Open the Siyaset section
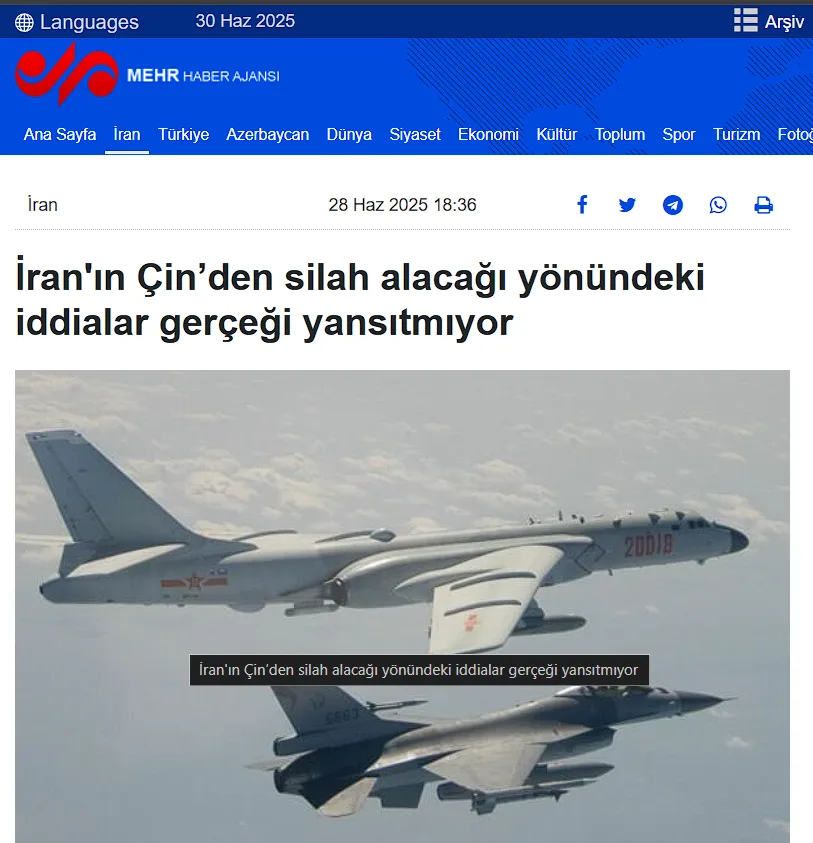The width and height of the screenshot is (813, 843). tap(415, 134)
